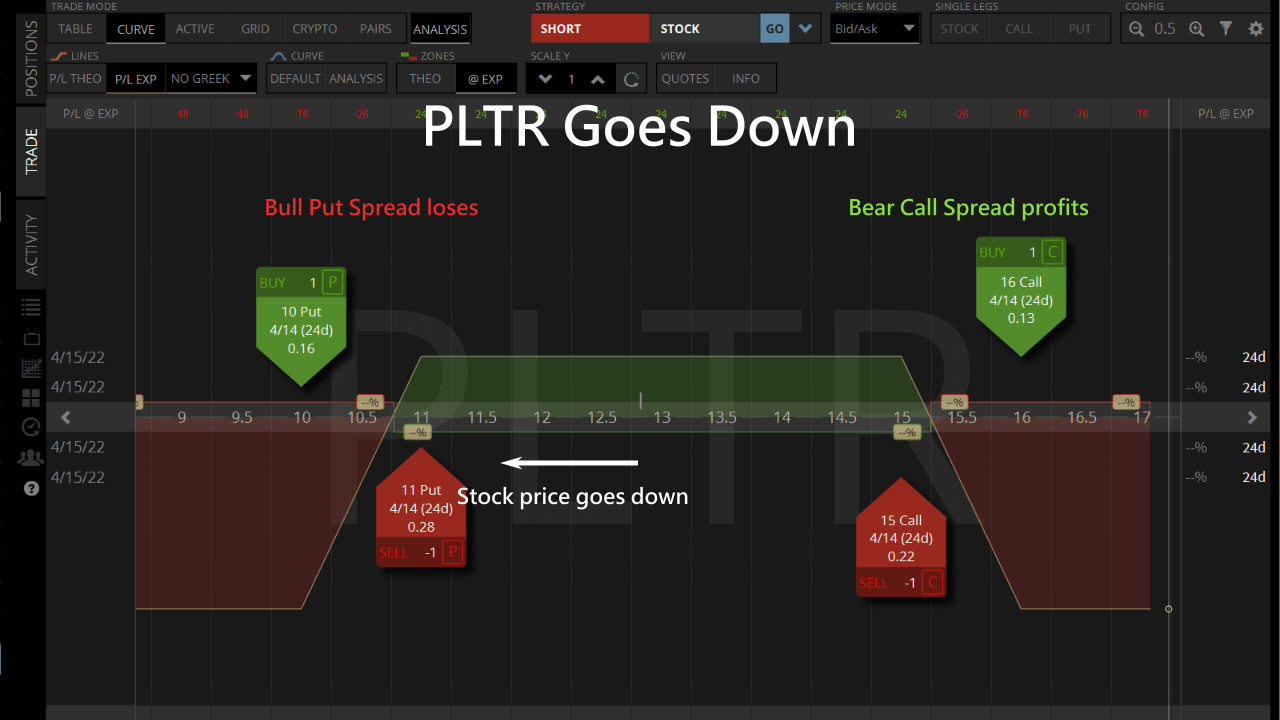This screenshot has height=720, width=1280.
Task: Open the config gear settings icon
Action: [1256, 29]
